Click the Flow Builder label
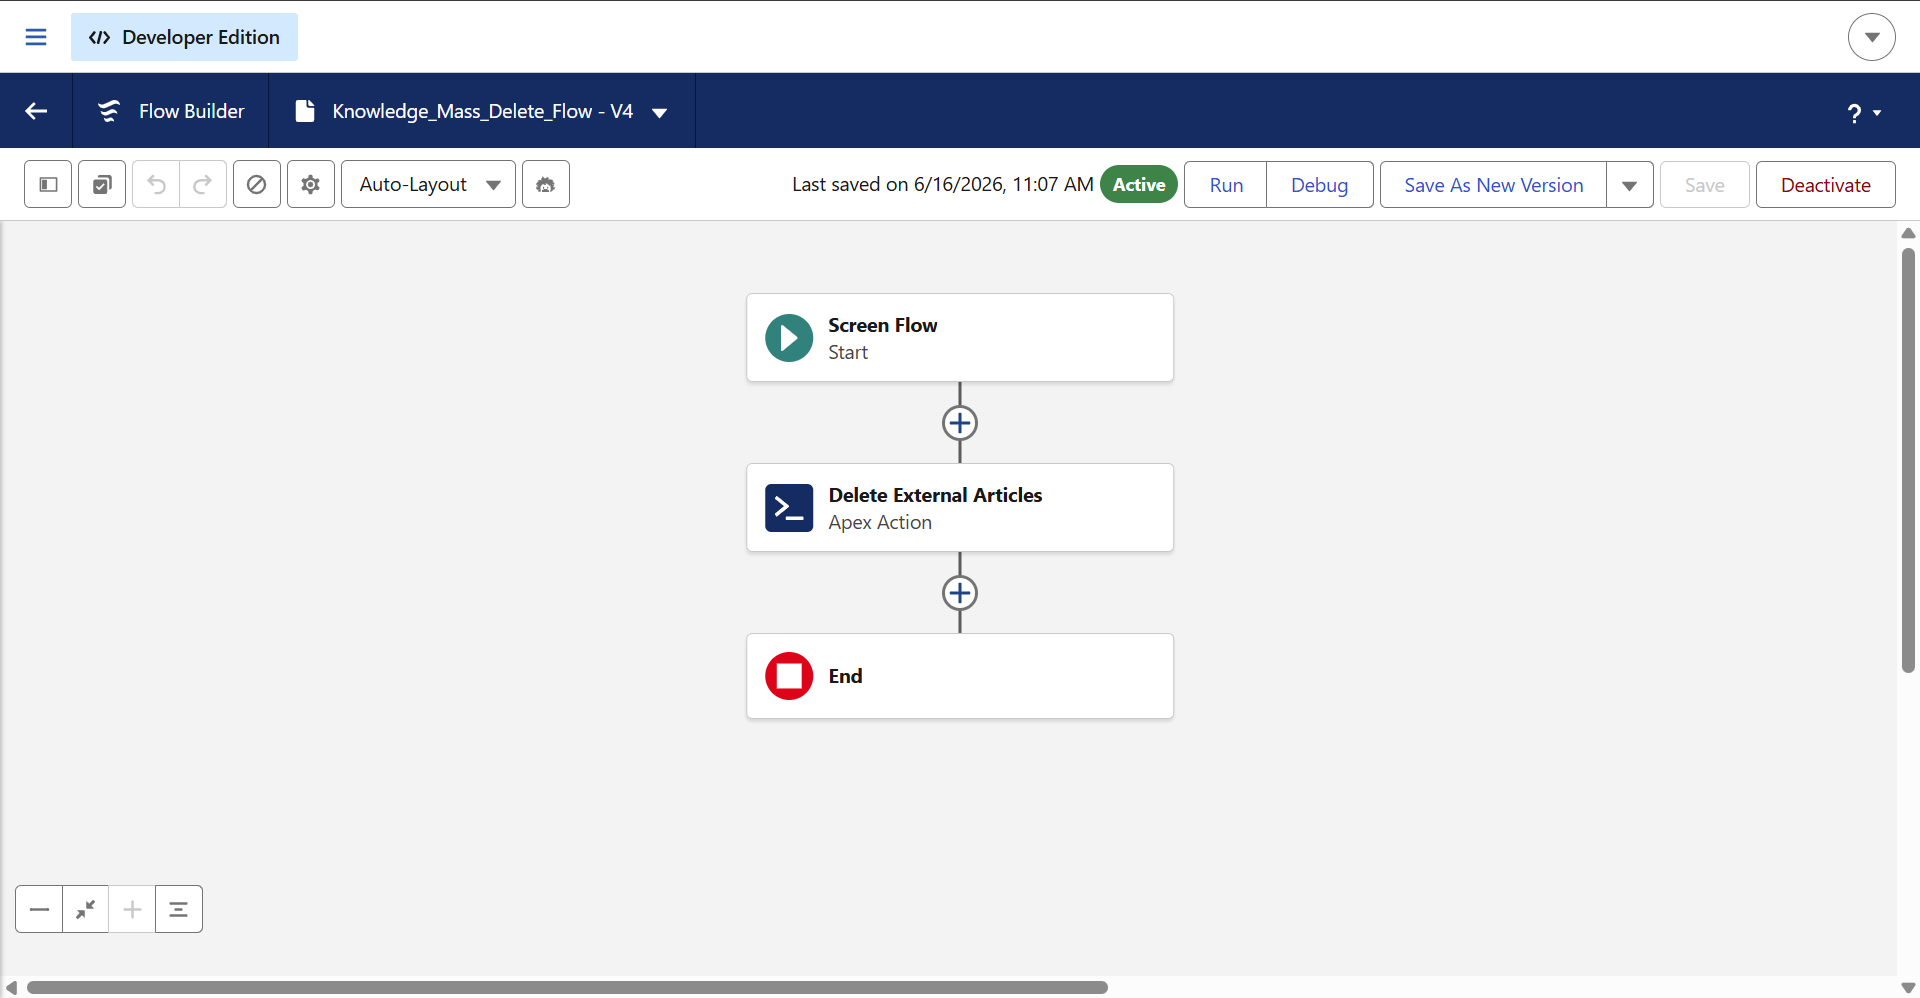The image size is (1920, 998). click(191, 111)
